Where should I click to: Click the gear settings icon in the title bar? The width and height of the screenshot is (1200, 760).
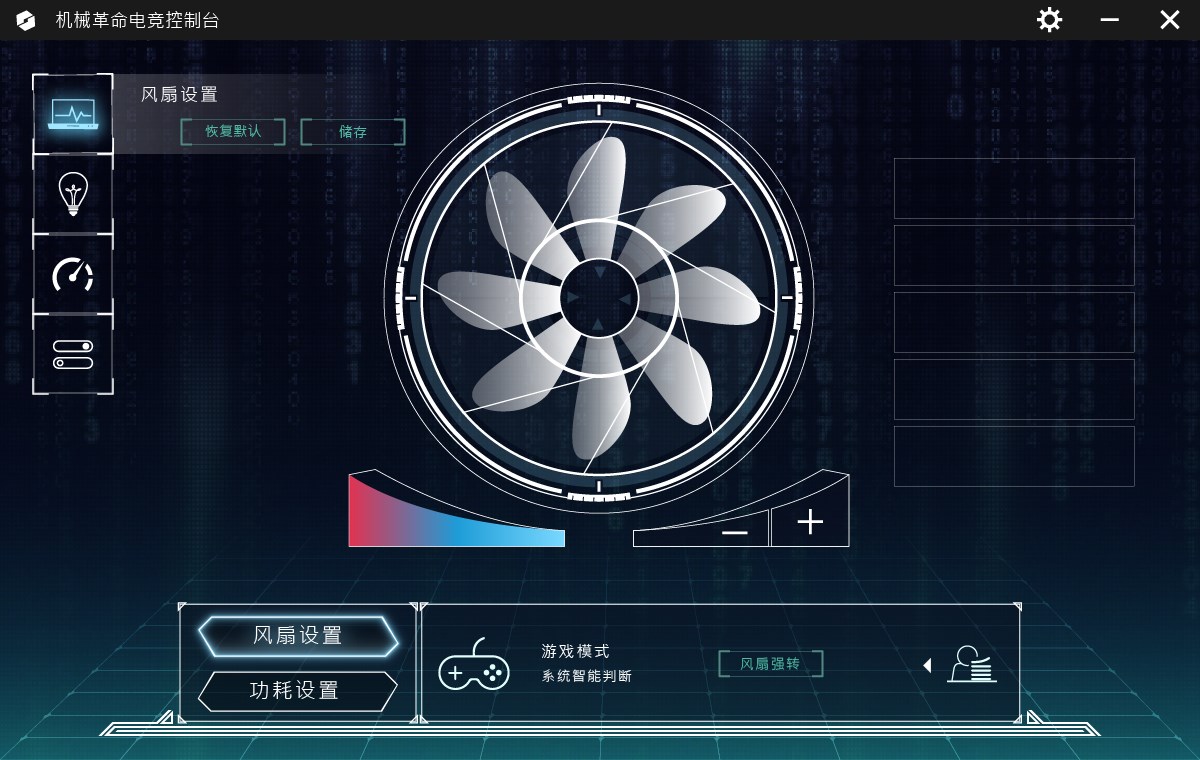[x=1049, y=20]
